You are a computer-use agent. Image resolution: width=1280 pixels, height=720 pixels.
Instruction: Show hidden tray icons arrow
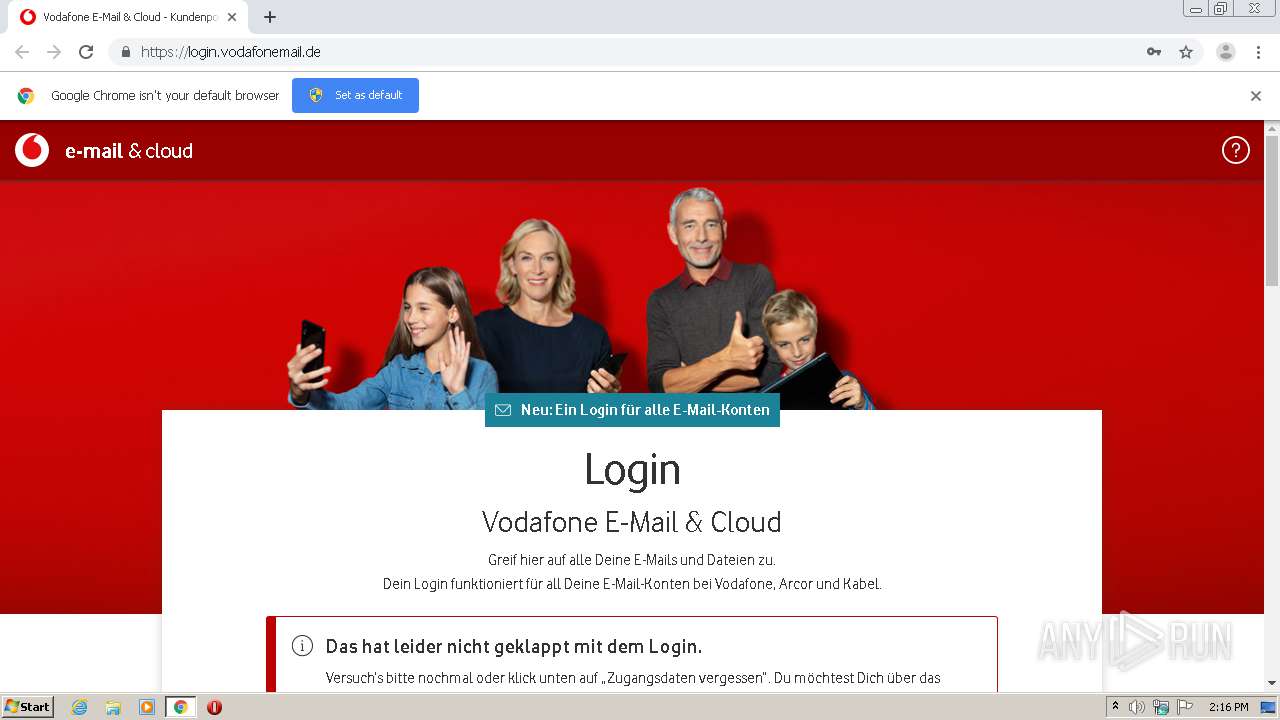1116,707
